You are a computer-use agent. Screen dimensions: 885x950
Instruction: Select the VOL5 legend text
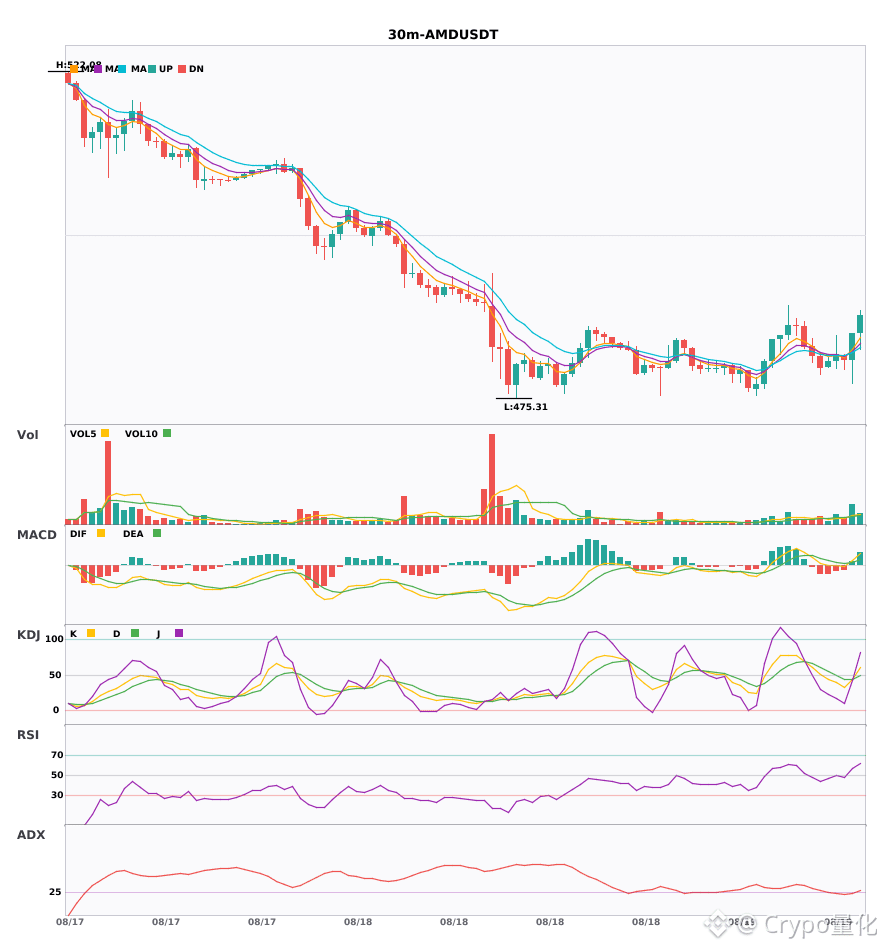click(83, 434)
